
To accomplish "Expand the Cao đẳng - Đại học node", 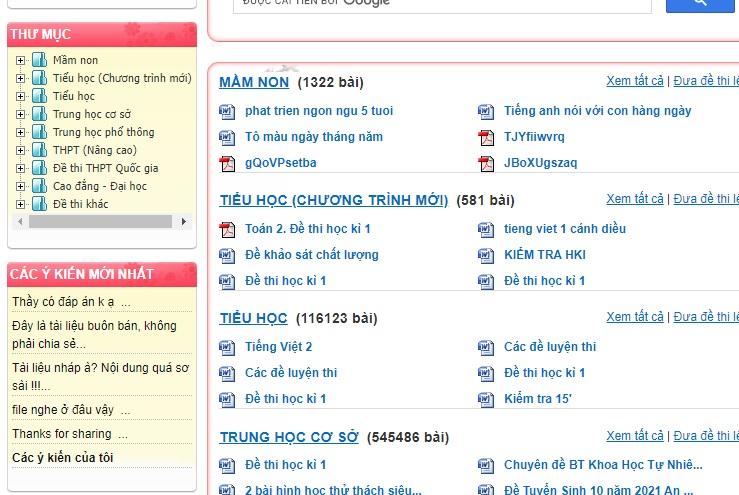I will [20, 186].
